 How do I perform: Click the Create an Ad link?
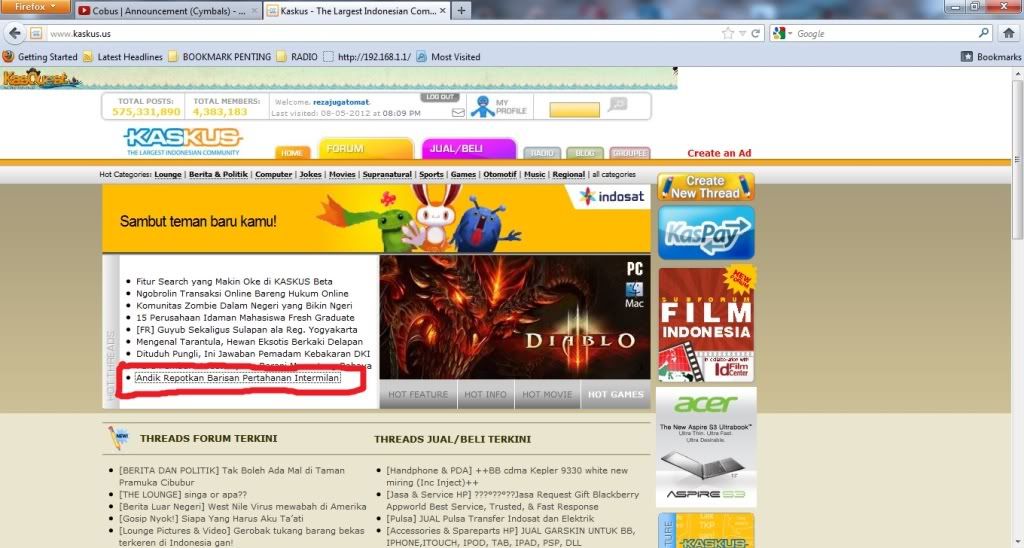[x=719, y=153]
